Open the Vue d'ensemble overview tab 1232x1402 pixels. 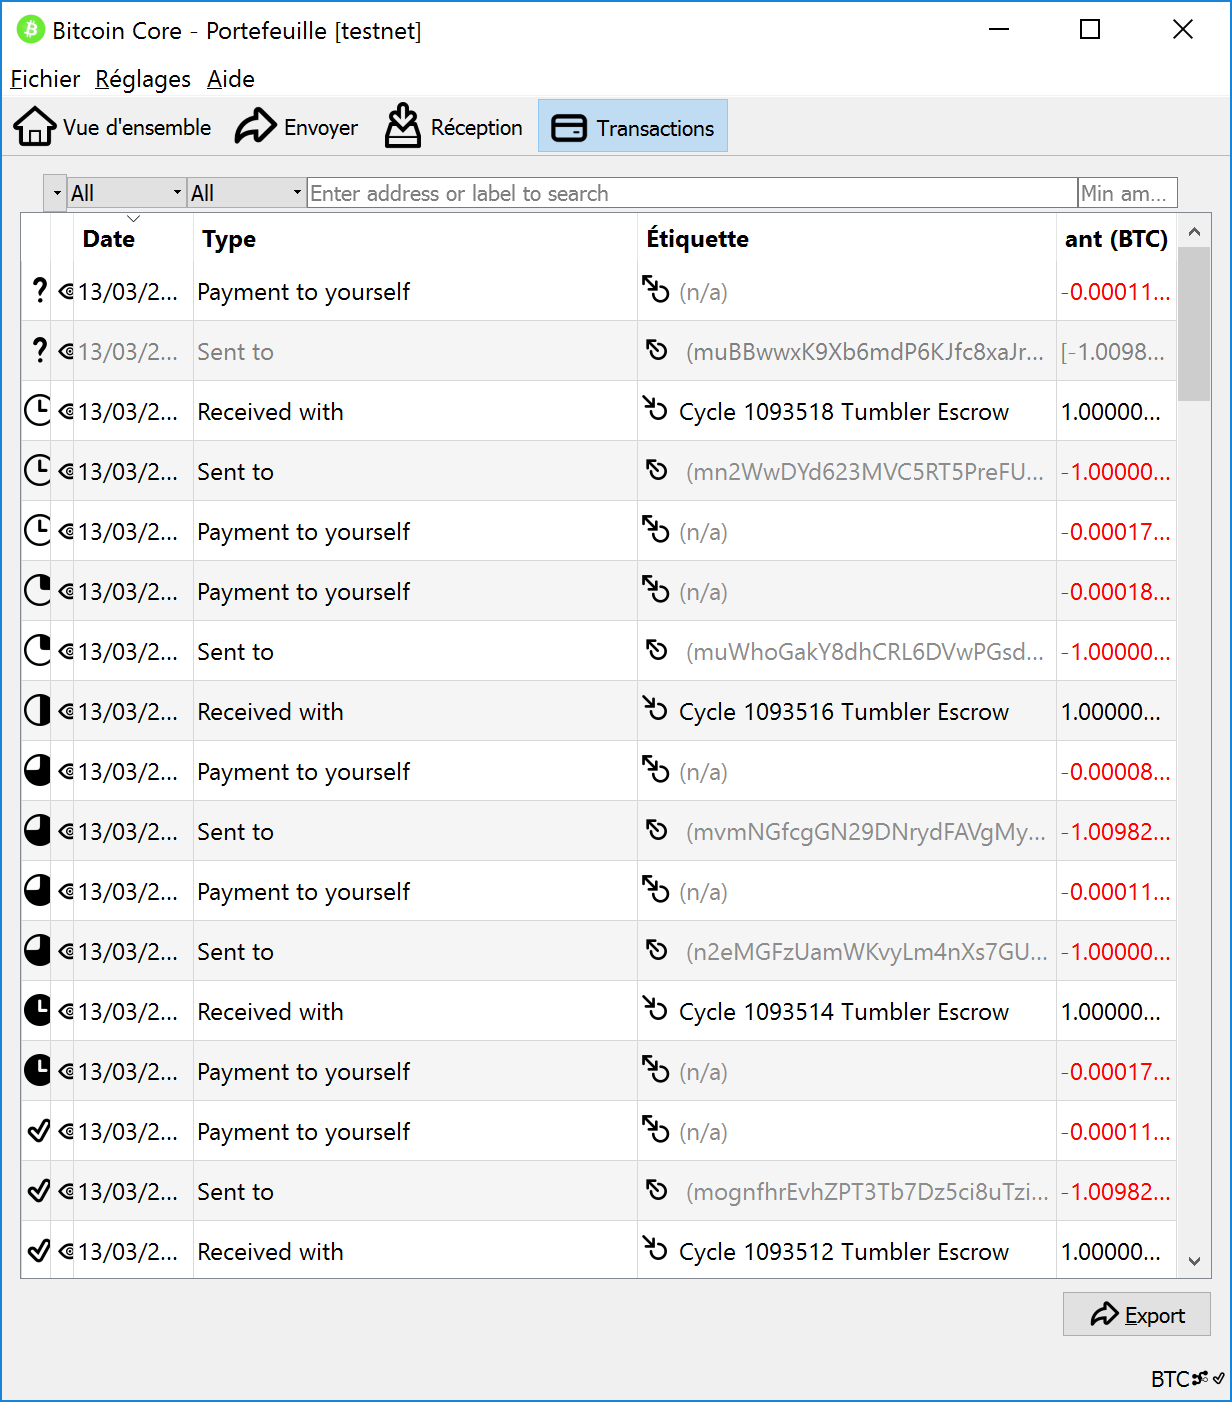coord(112,127)
